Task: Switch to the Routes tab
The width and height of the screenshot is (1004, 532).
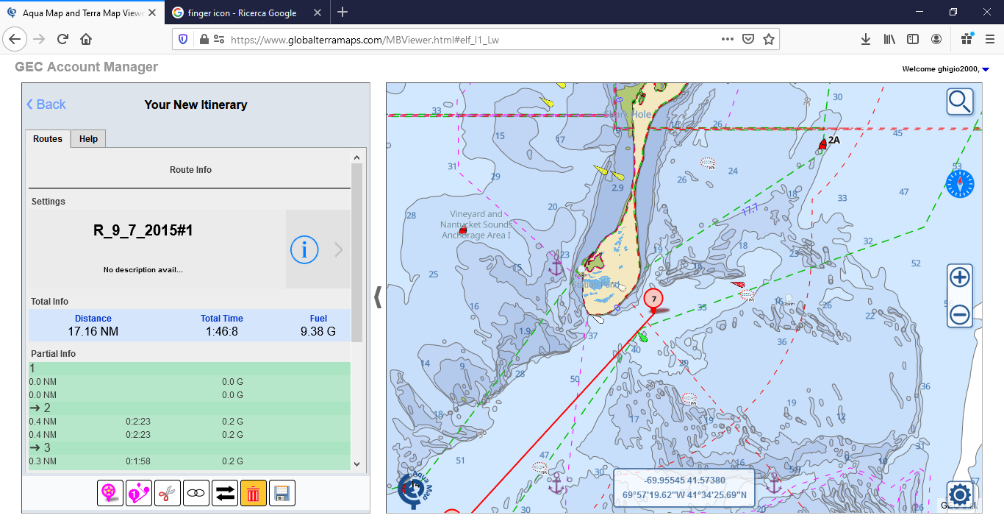Action: click(47, 138)
